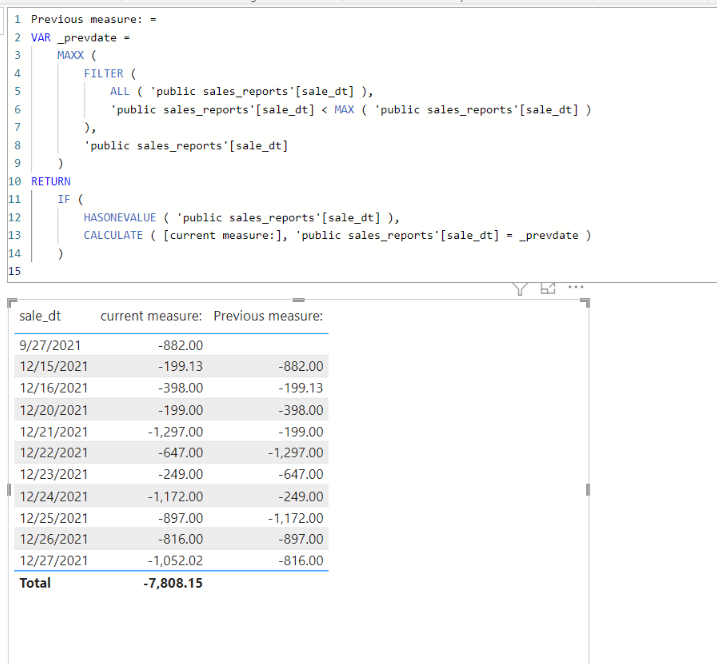Click the VAR keyword on line 2
This screenshot has width=717, height=664.
click(41, 37)
